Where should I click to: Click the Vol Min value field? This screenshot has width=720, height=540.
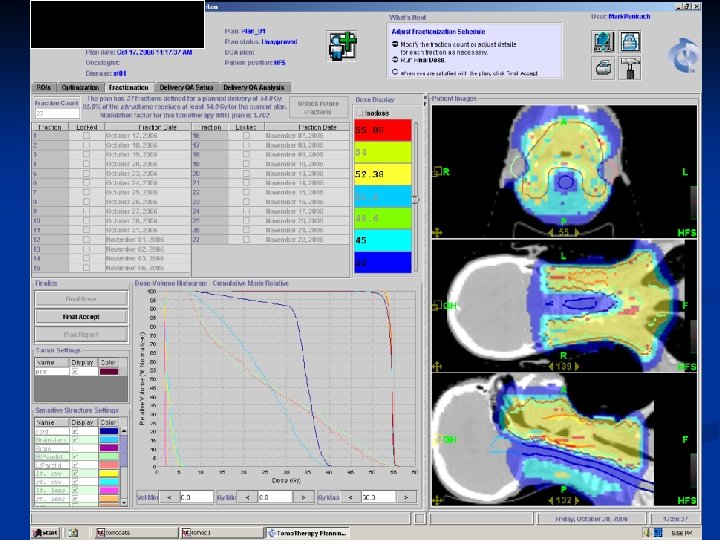click(x=197, y=497)
